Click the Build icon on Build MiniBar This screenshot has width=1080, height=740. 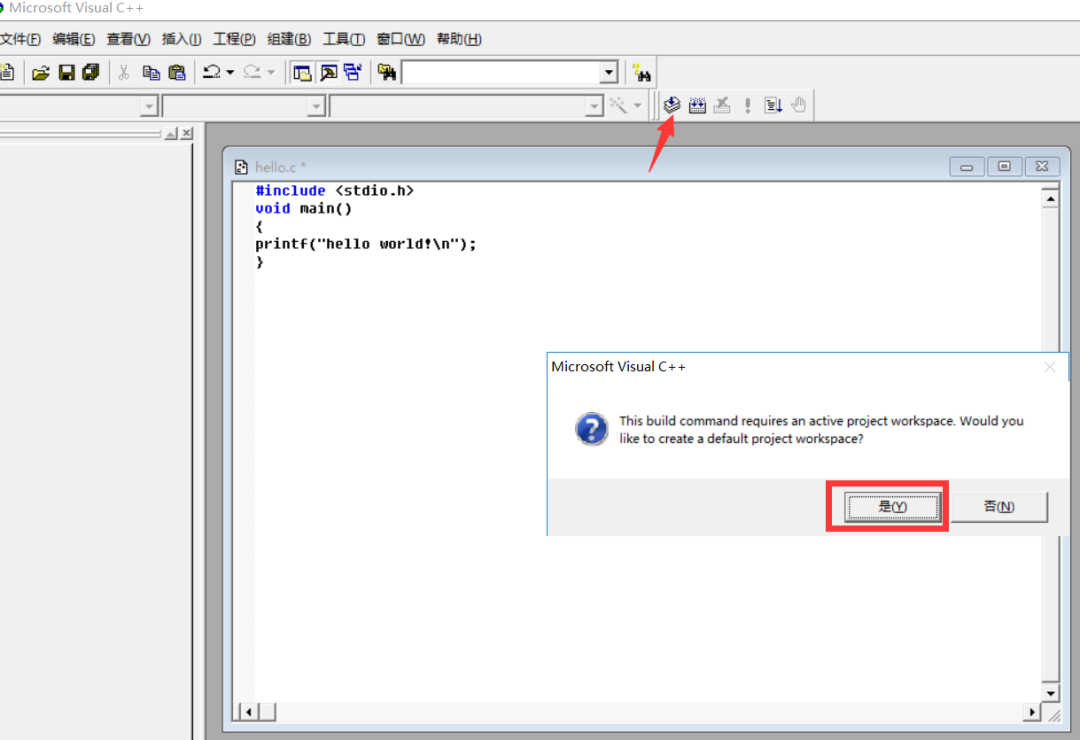(x=697, y=105)
